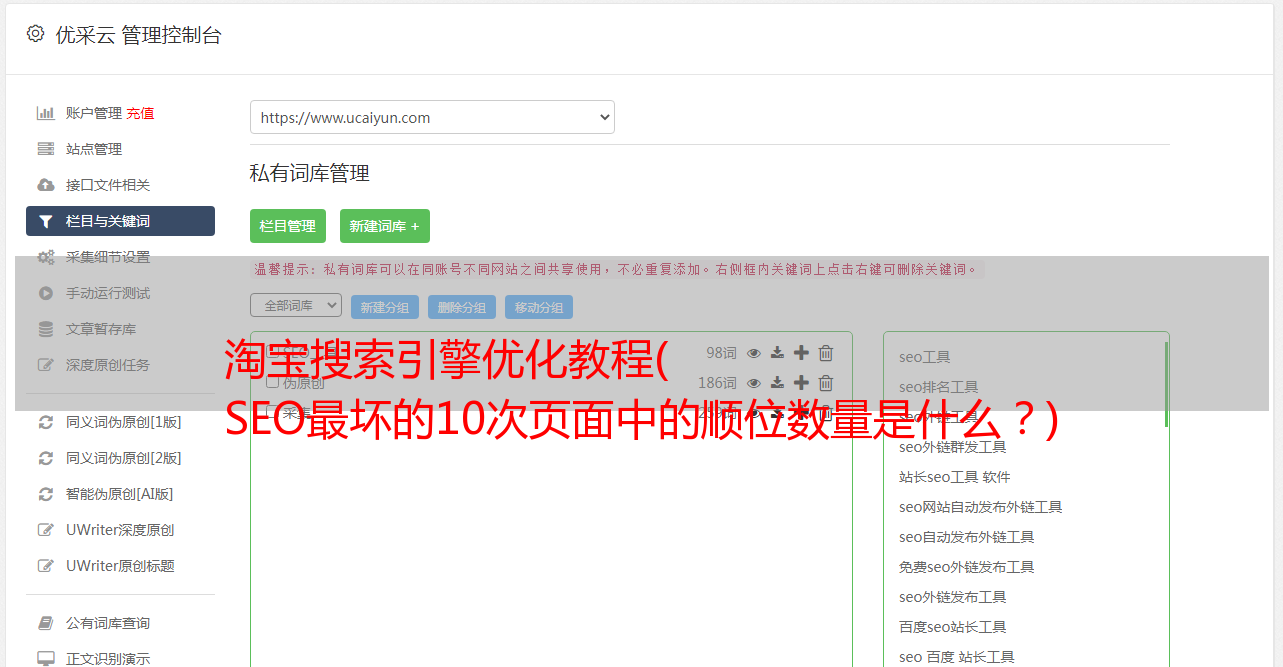Select the keyword seo外链发布工具

point(952,597)
